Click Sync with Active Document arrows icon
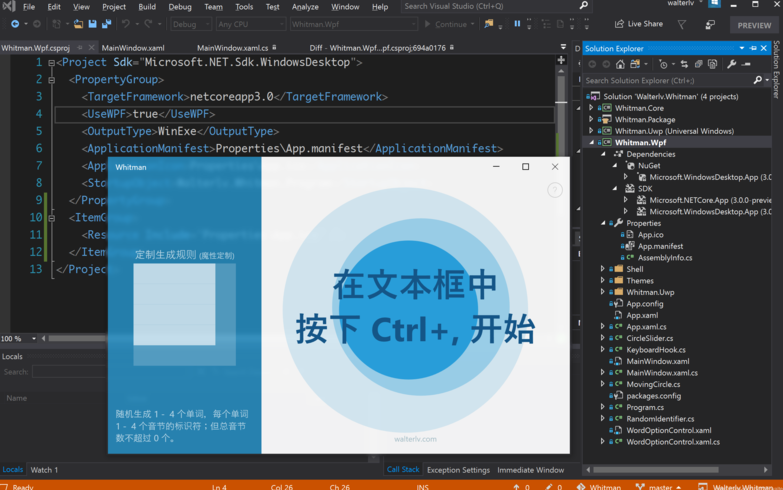 pos(684,64)
